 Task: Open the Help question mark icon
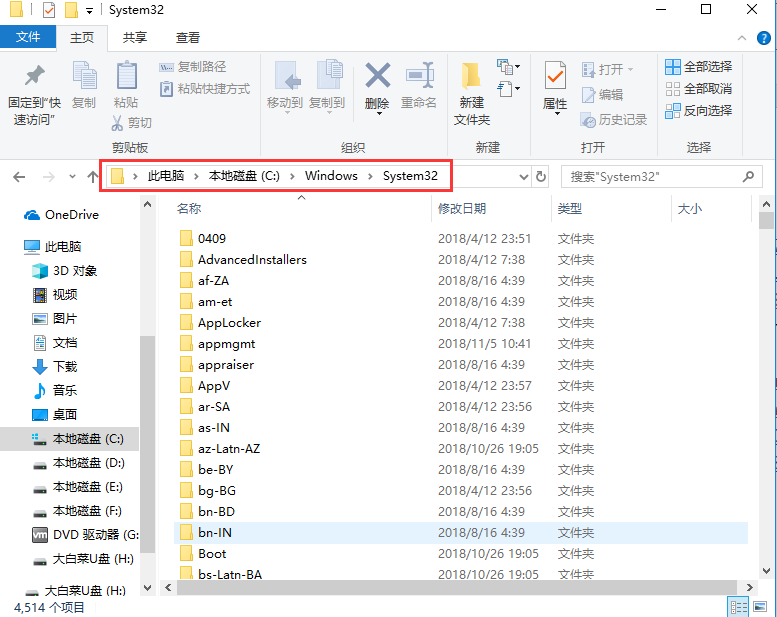pyautogui.click(x=764, y=38)
